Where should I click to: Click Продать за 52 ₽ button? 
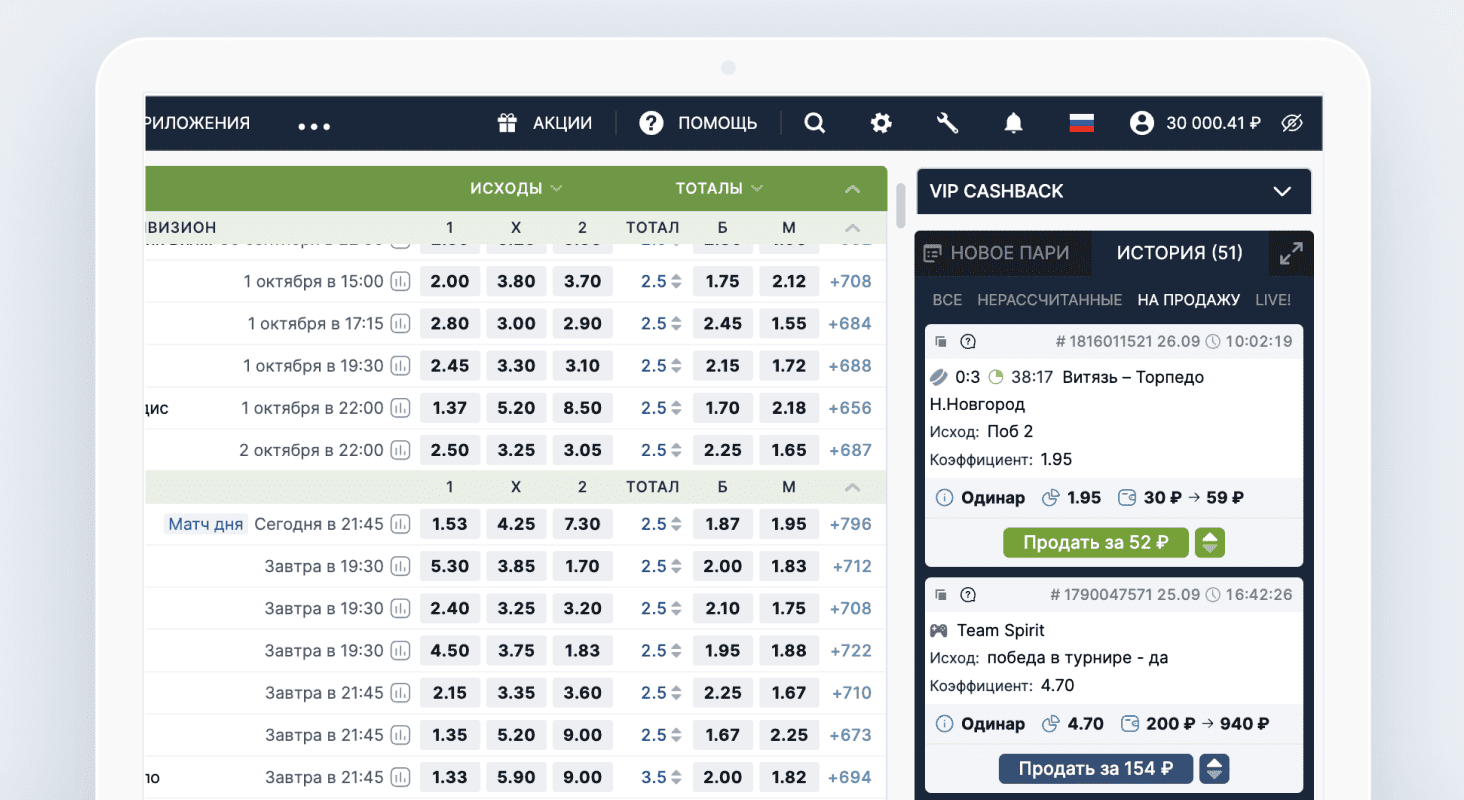click(x=1095, y=543)
